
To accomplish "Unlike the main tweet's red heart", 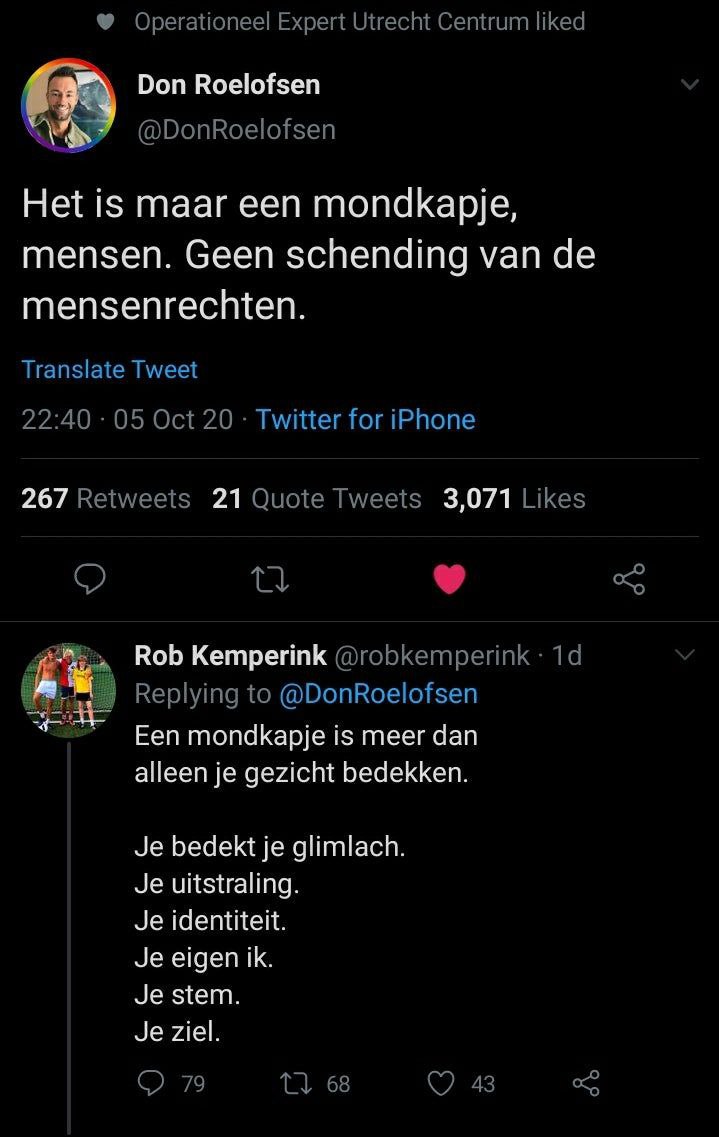I will [x=449, y=578].
